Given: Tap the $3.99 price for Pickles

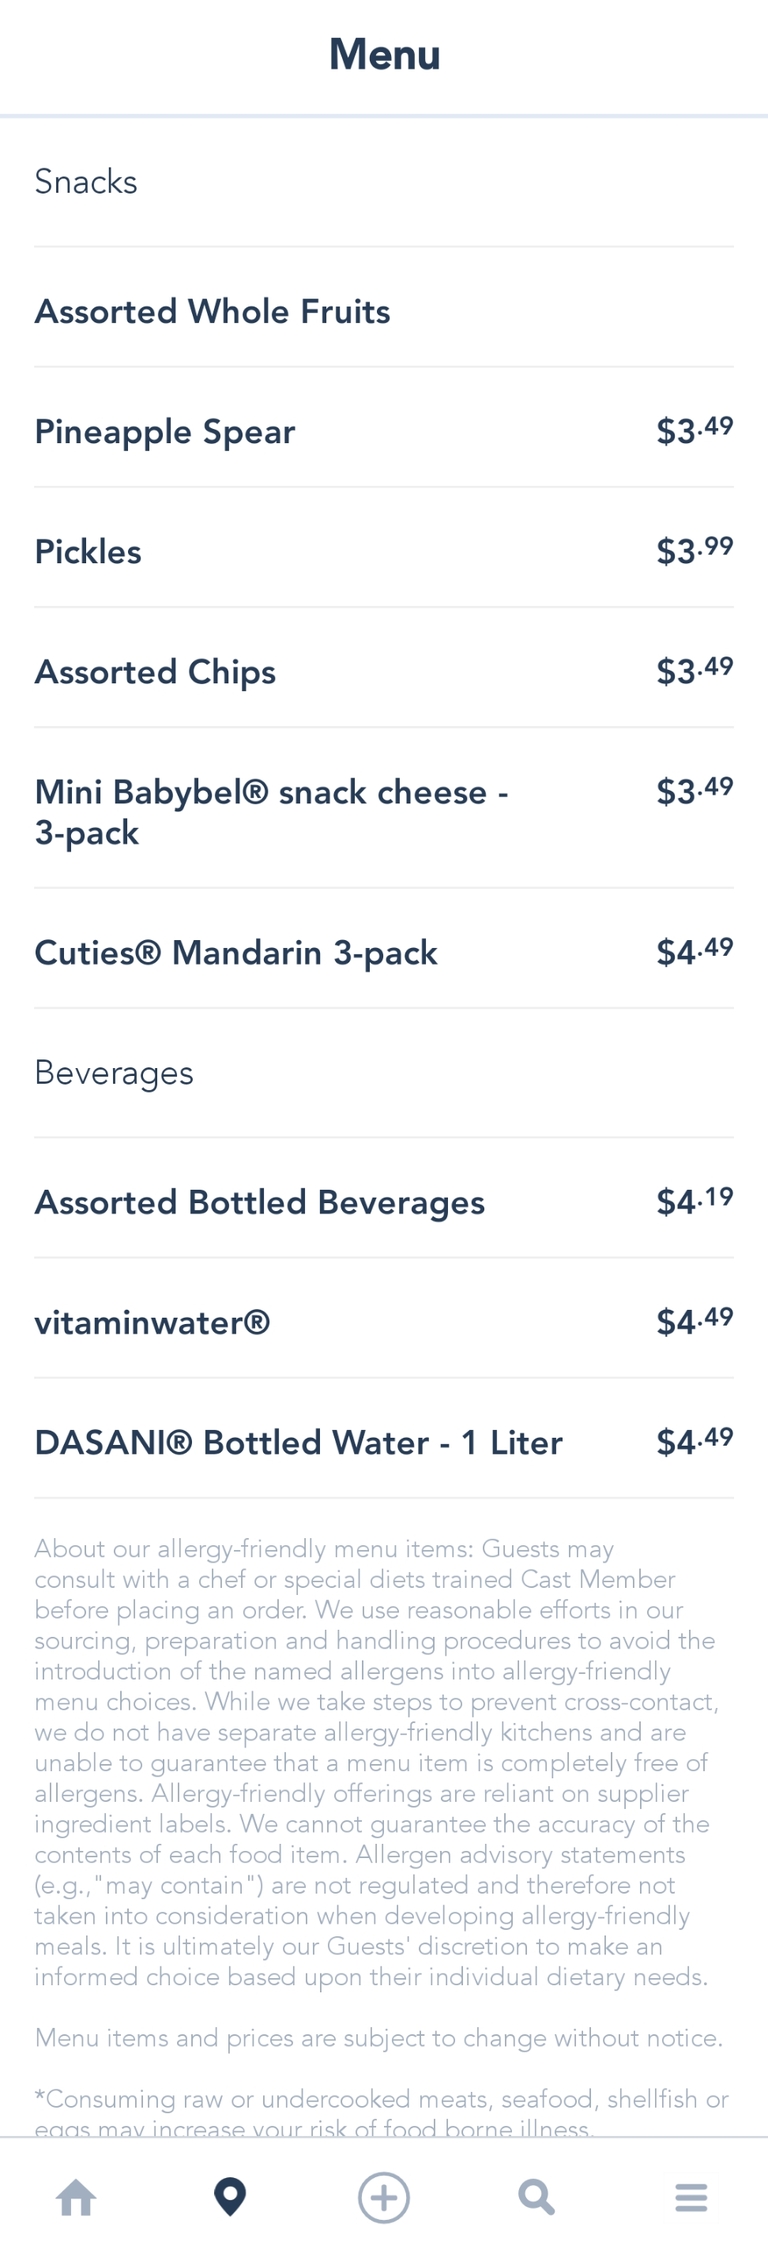Looking at the screenshot, I should click(x=694, y=550).
